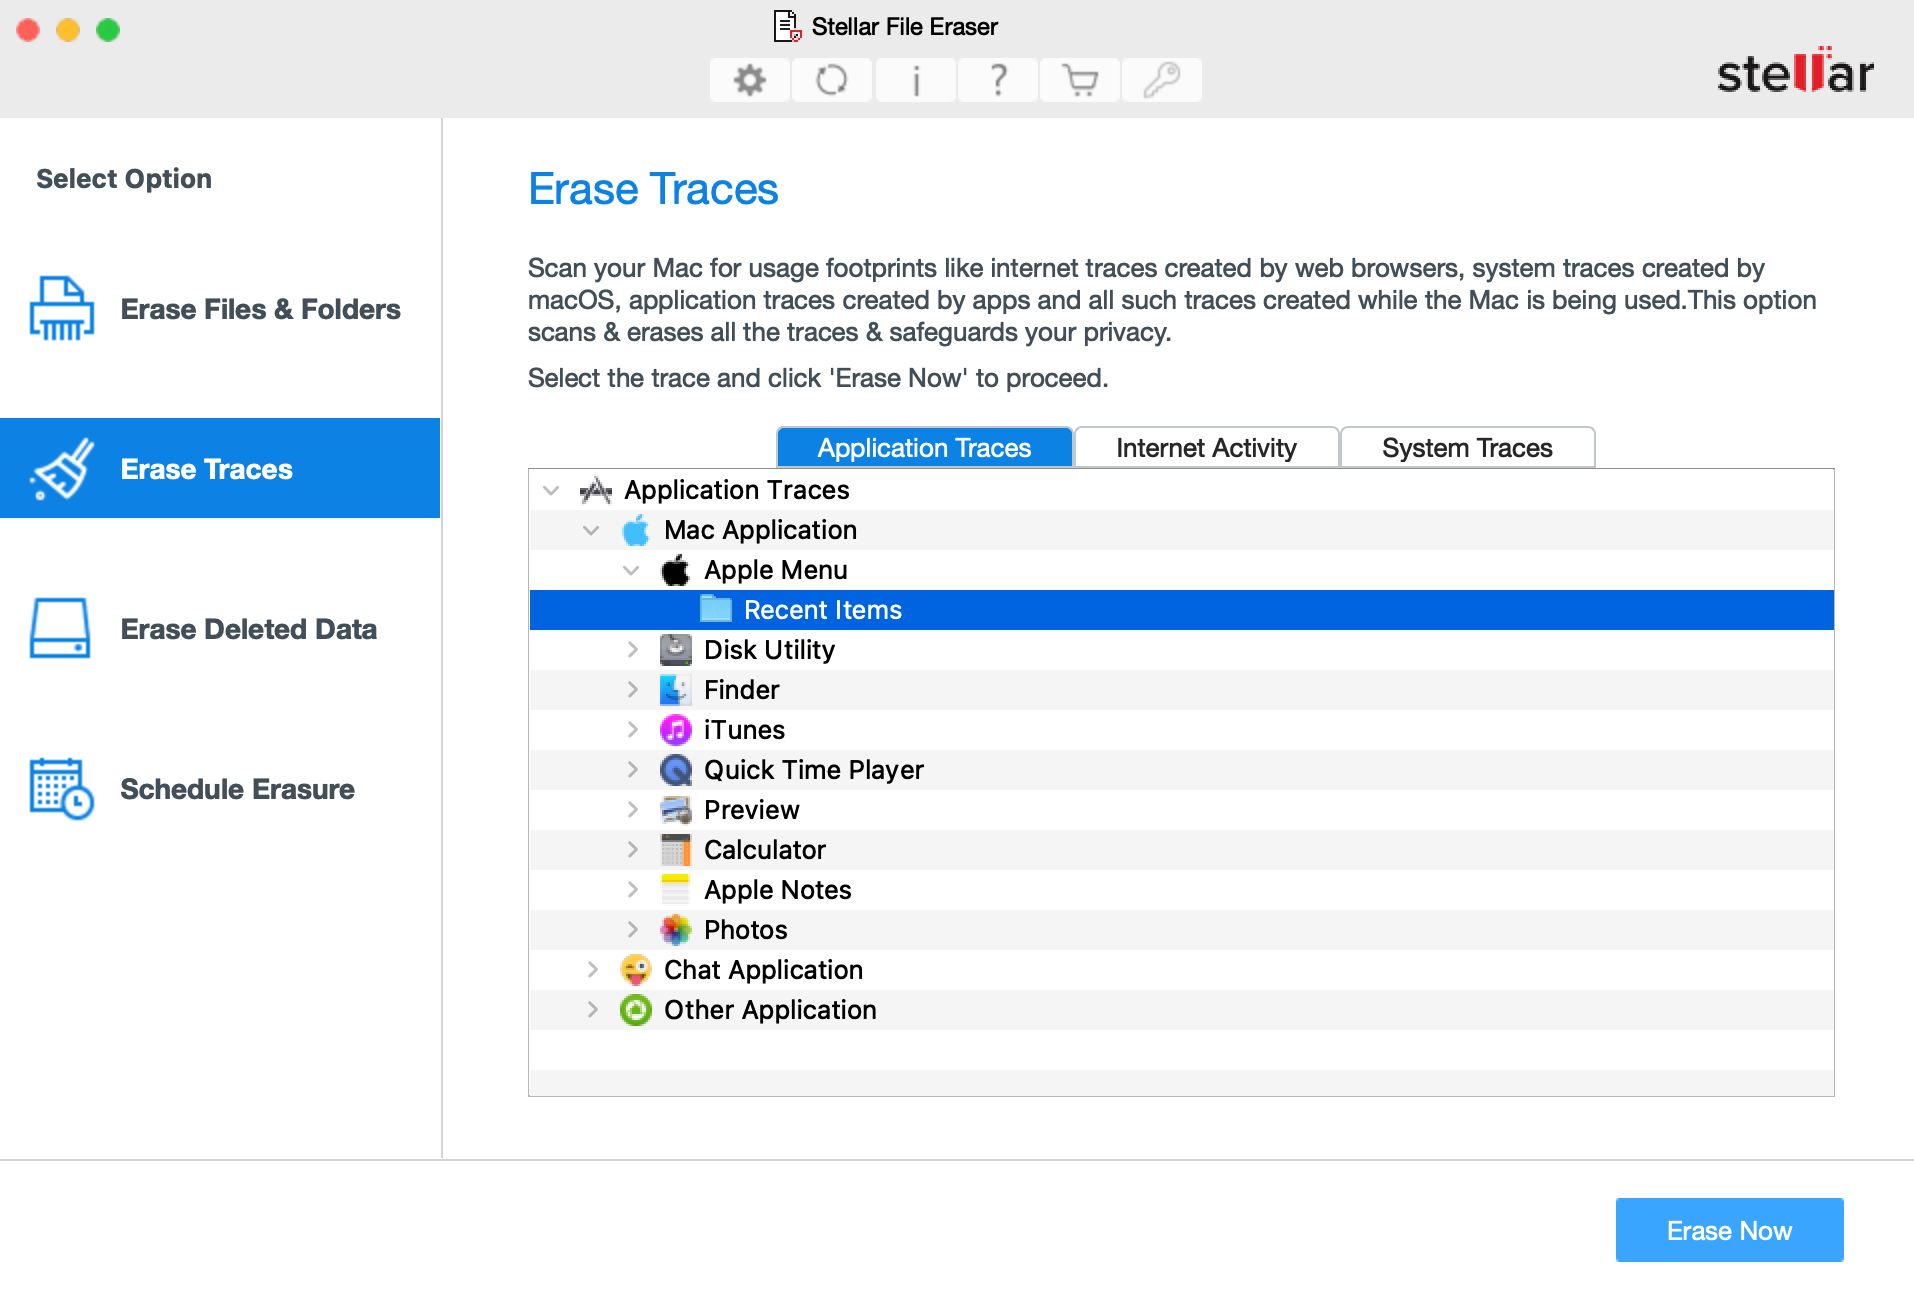
Task: Expand the iTunes node
Action: coord(632,730)
